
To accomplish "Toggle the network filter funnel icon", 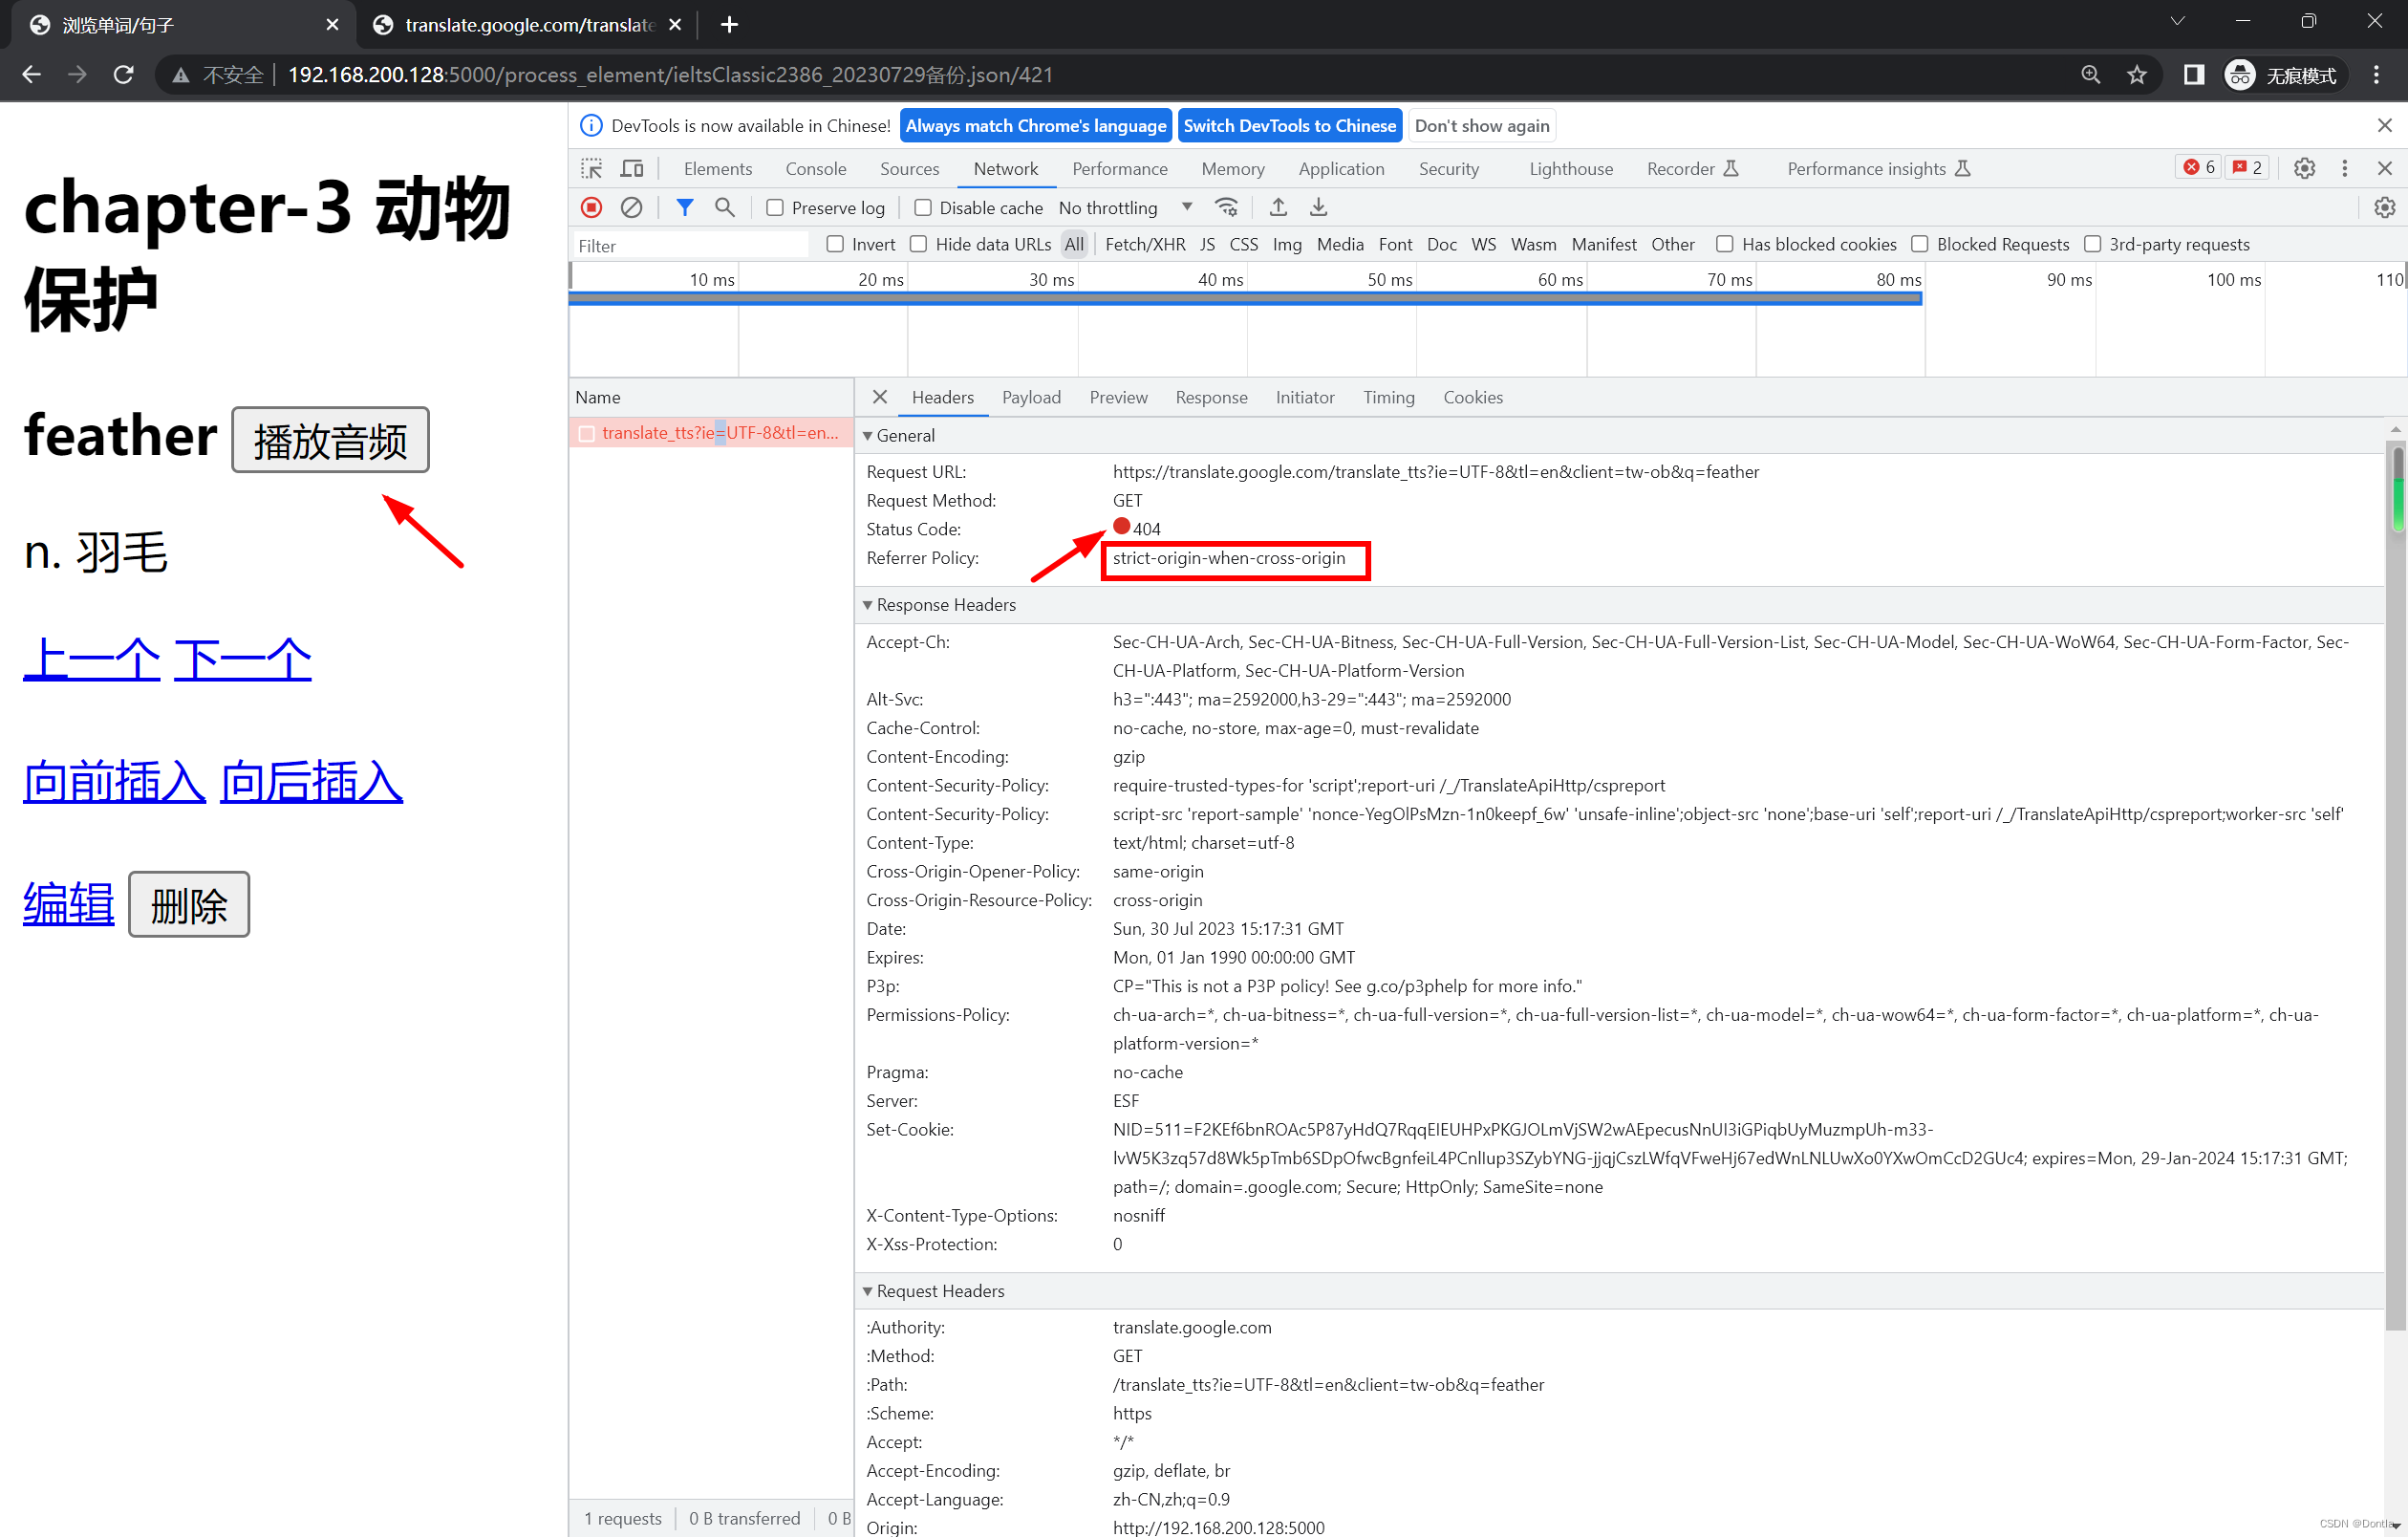I will pyautogui.click(x=685, y=207).
